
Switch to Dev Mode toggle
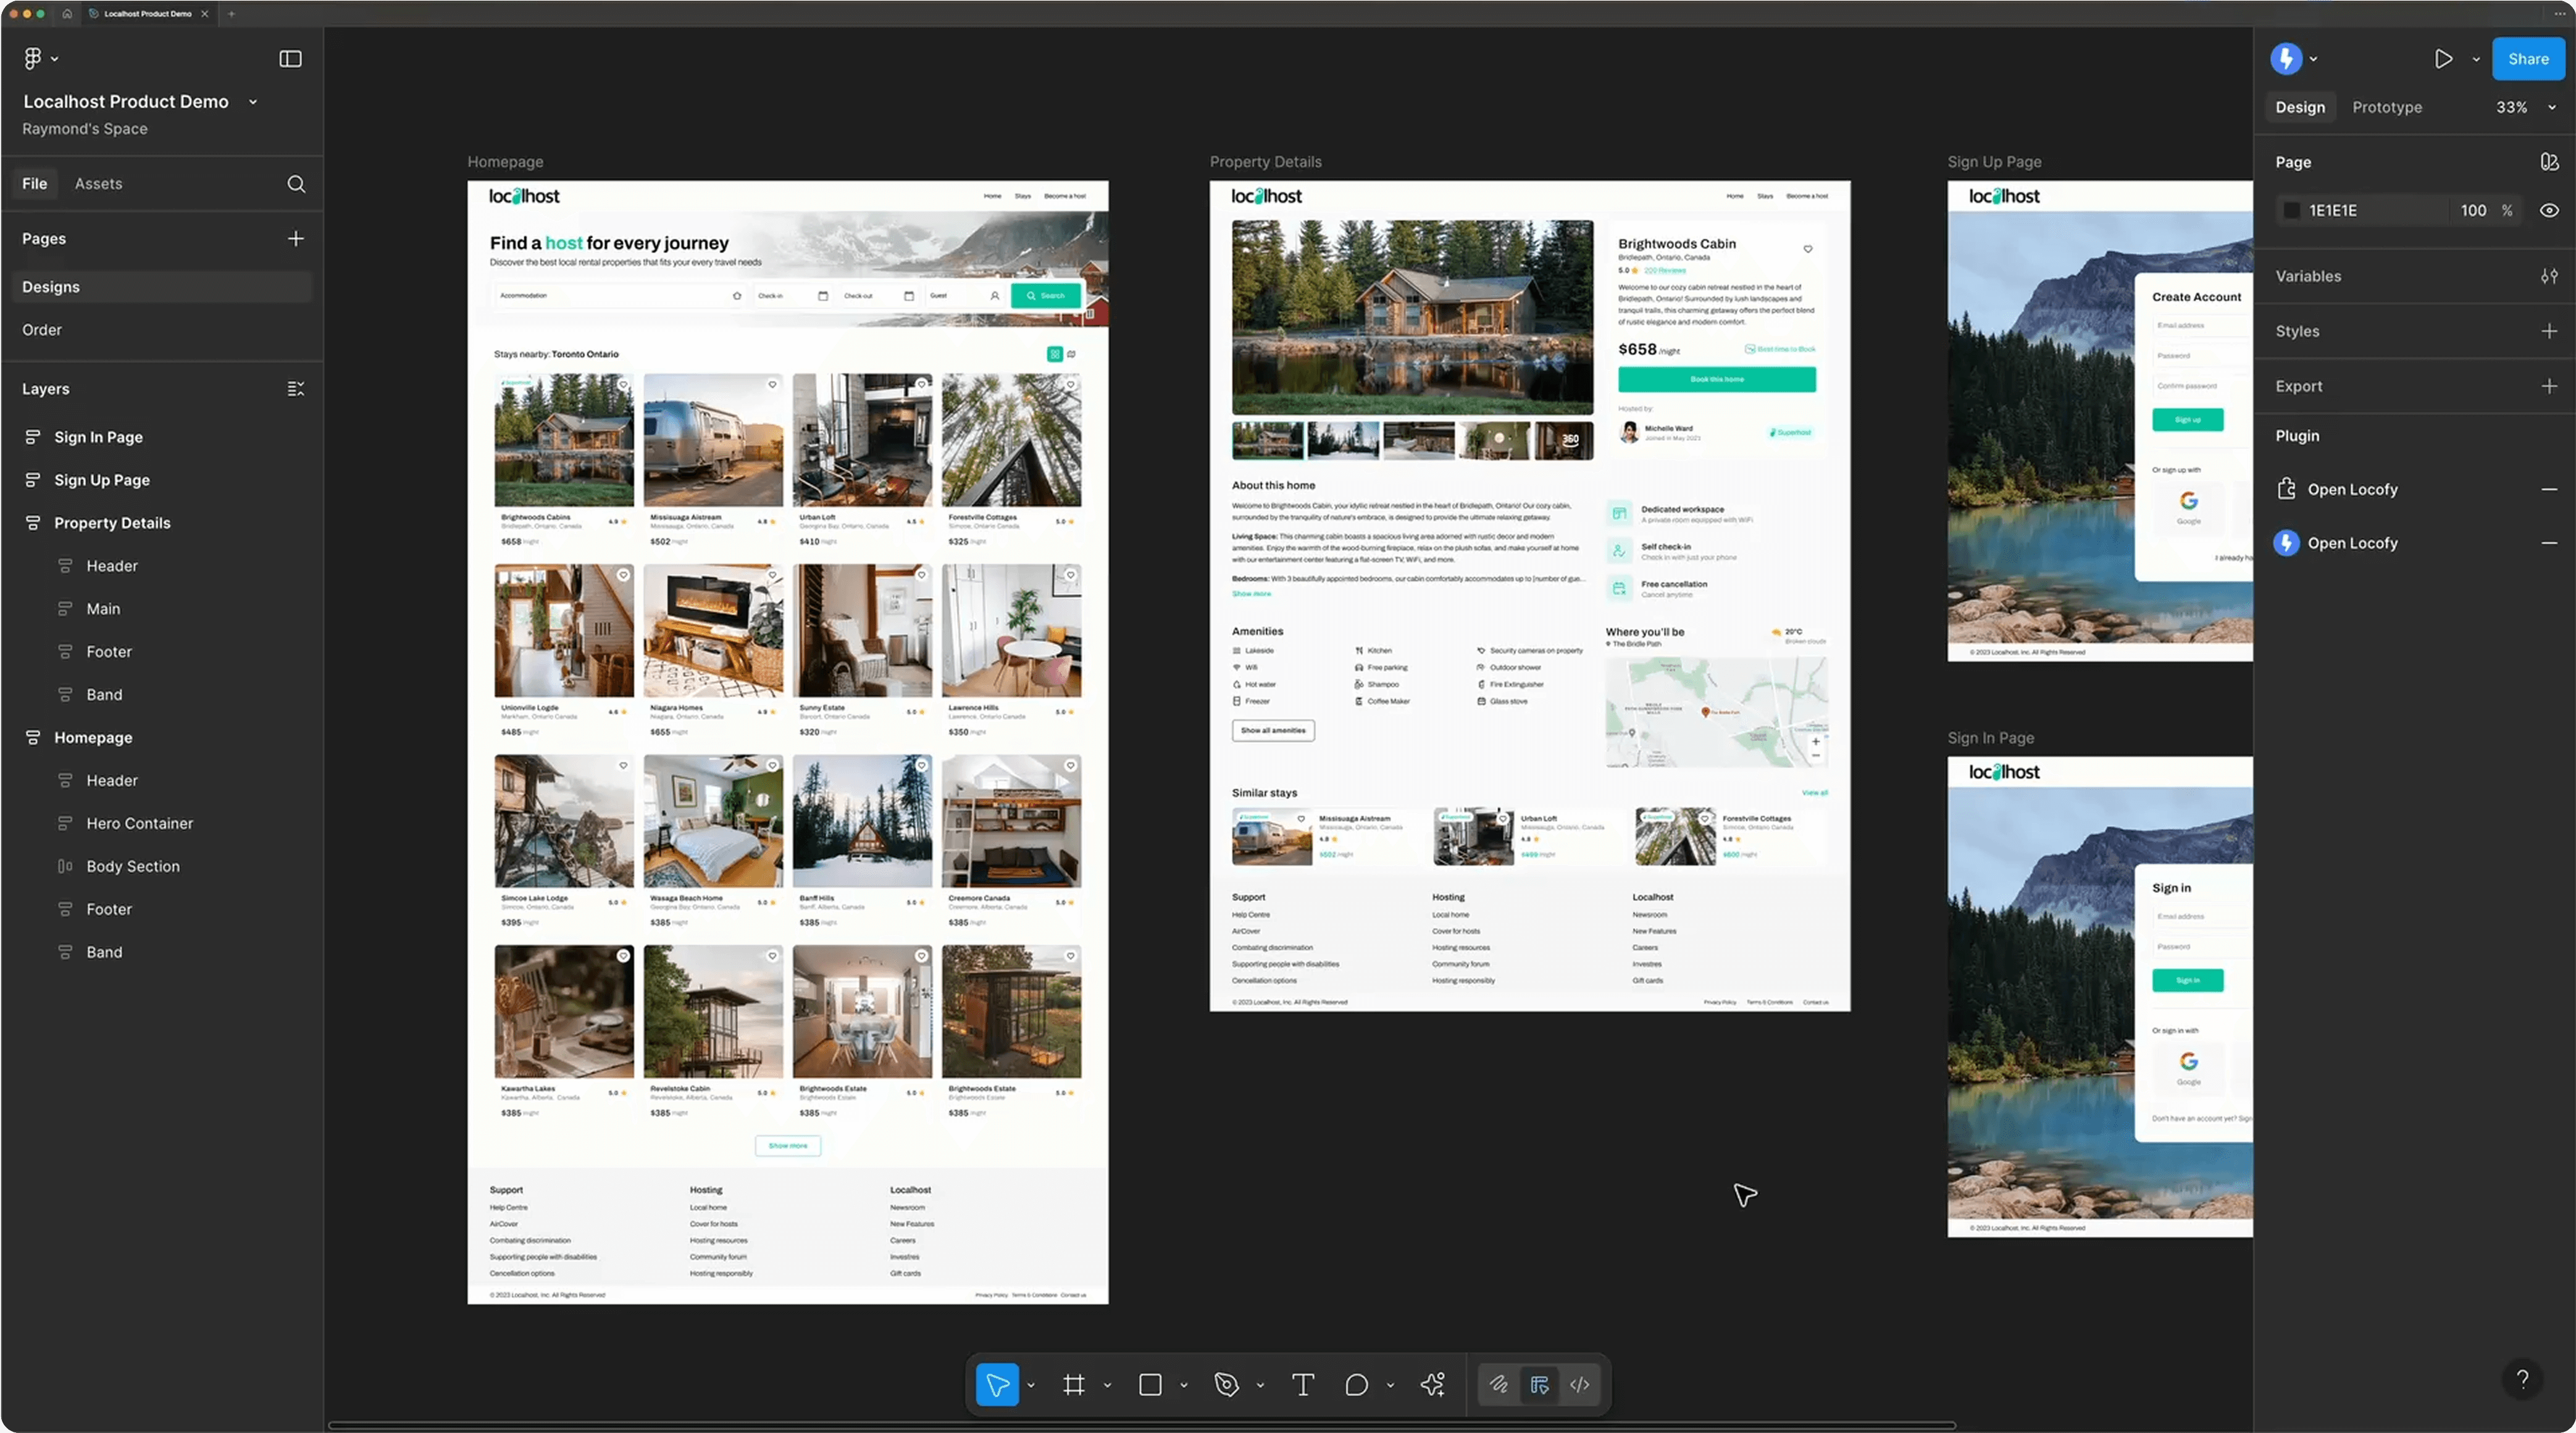(1579, 1385)
